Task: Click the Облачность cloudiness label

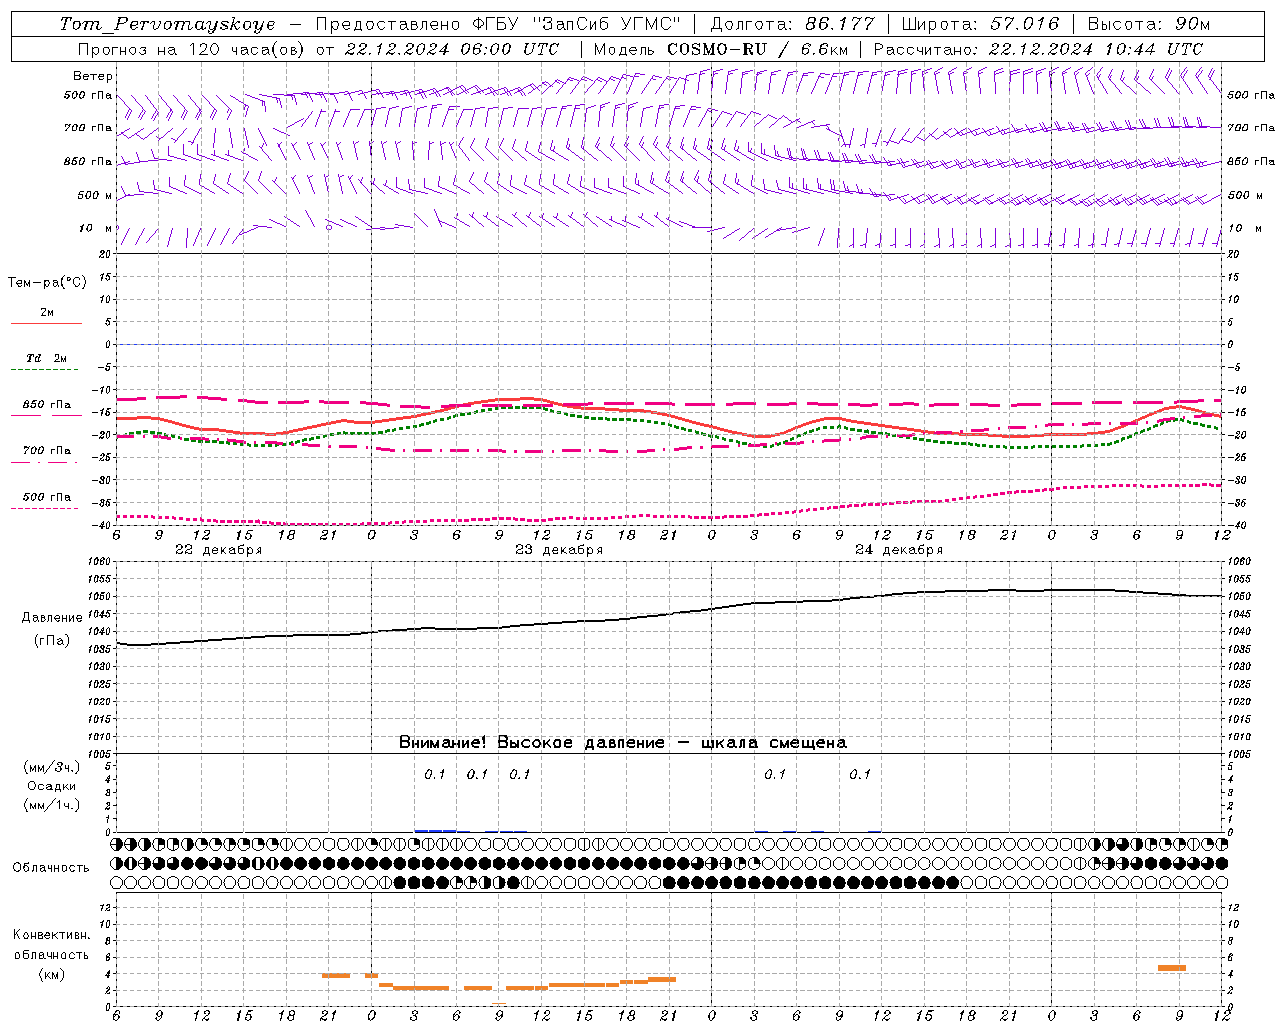Action: point(51,868)
